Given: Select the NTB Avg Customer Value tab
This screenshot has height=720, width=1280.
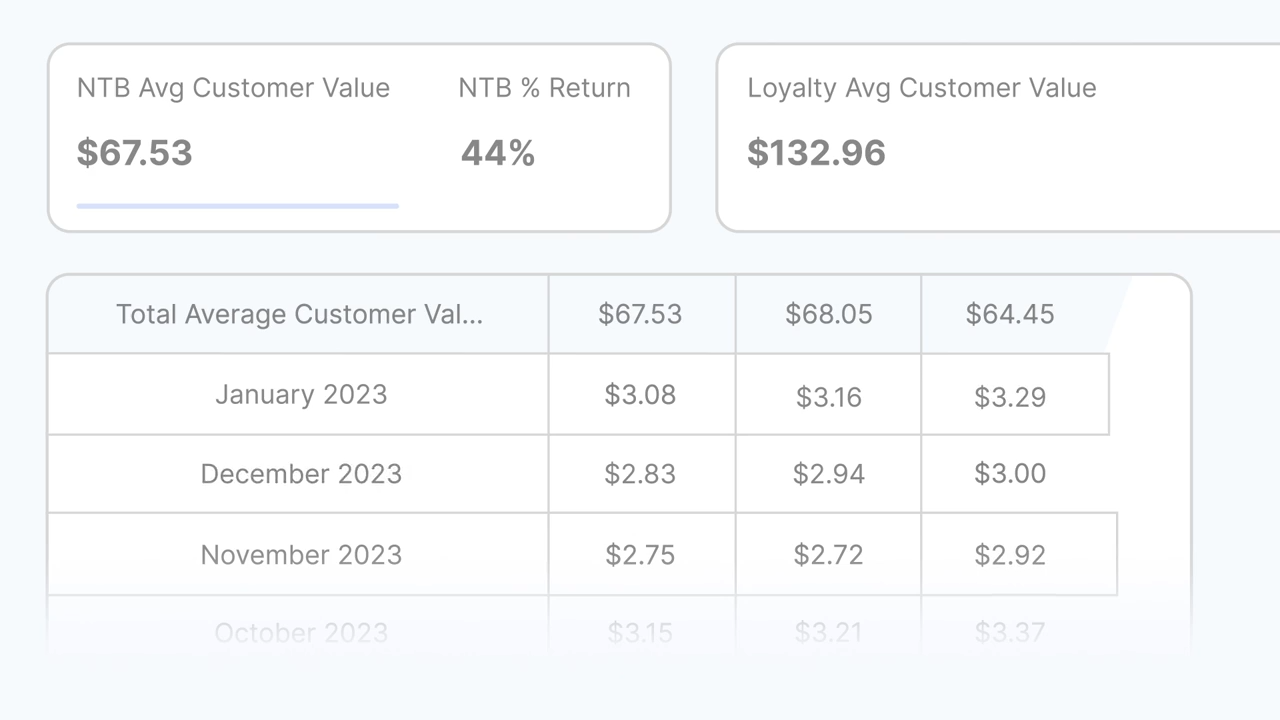Looking at the screenshot, I should pyautogui.click(x=233, y=88).
